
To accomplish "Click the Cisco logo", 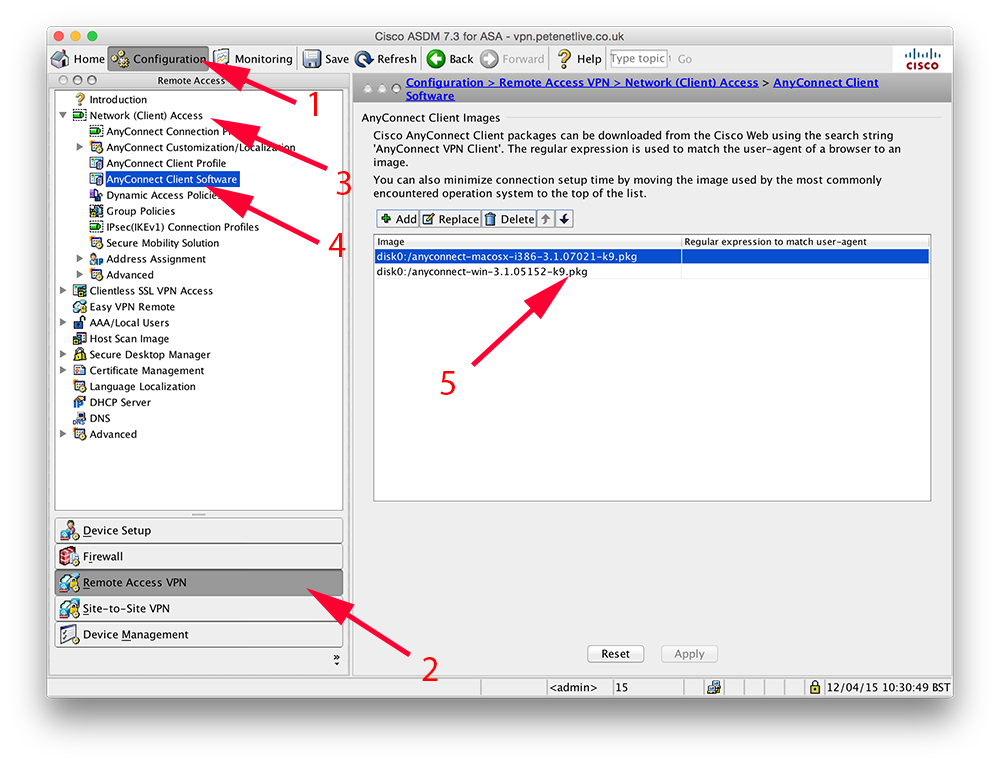I will tap(922, 59).
